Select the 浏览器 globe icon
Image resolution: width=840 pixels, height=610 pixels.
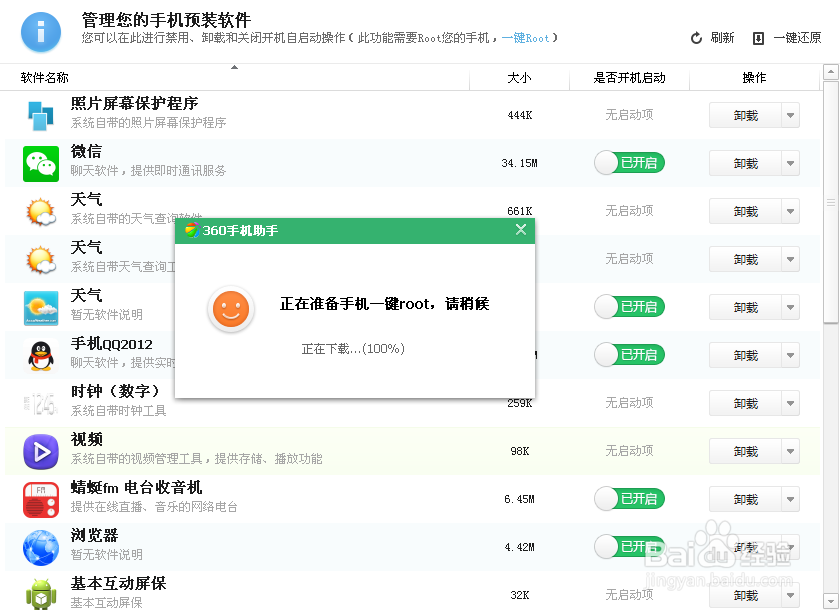pyautogui.click(x=41, y=547)
